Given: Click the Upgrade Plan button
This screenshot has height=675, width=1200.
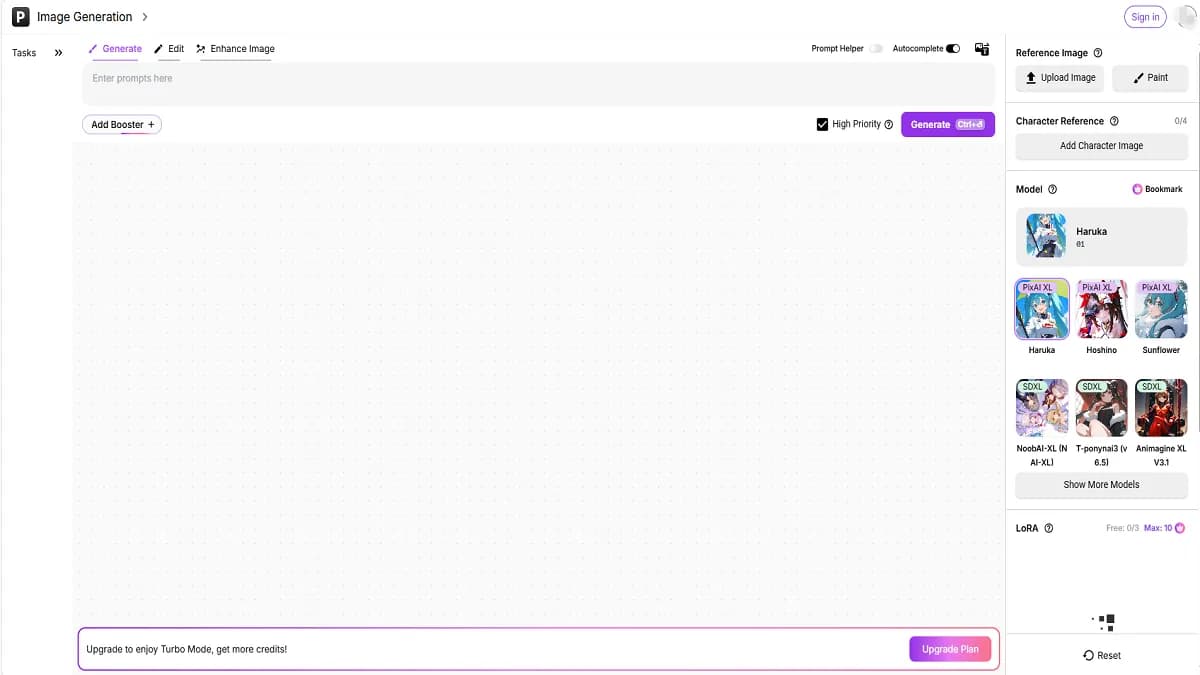Looking at the screenshot, I should (949, 649).
